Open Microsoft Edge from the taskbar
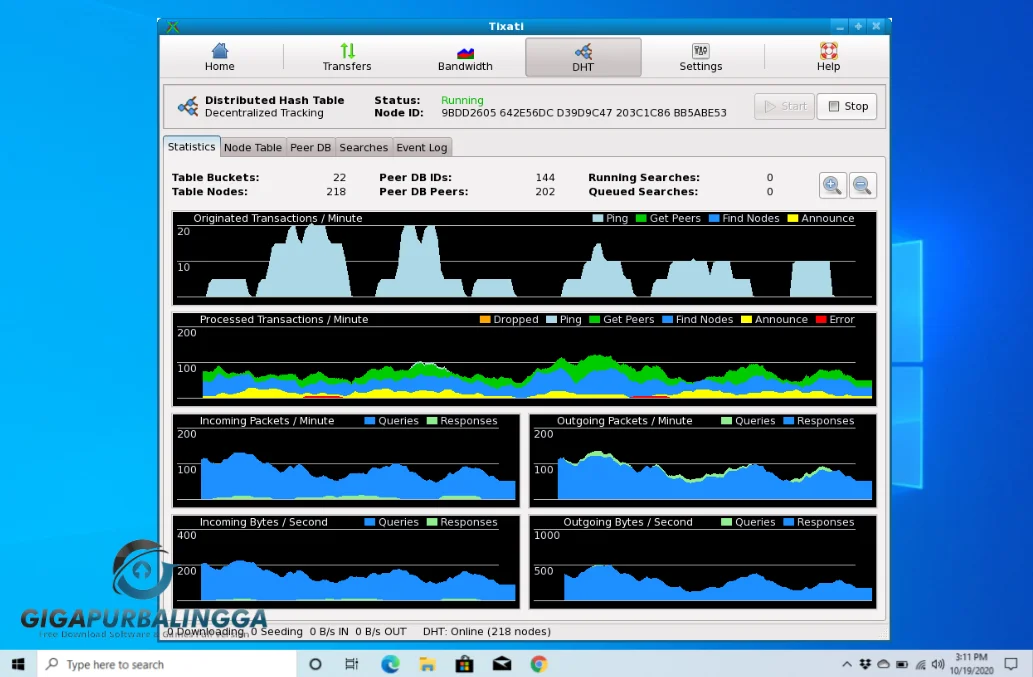The height and width of the screenshot is (677, 1033). 390,663
